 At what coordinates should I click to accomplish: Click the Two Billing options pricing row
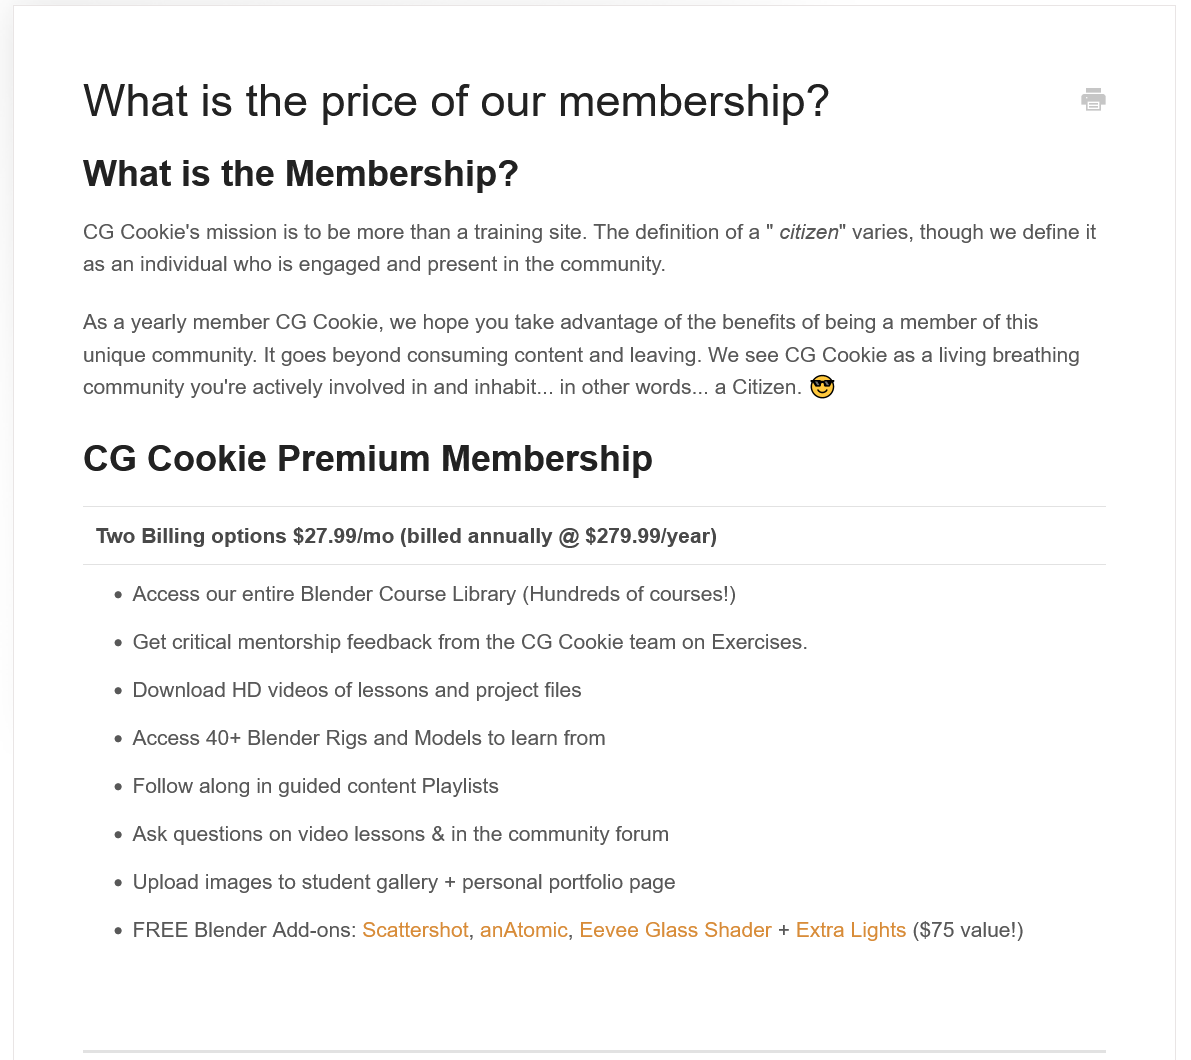(x=406, y=536)
